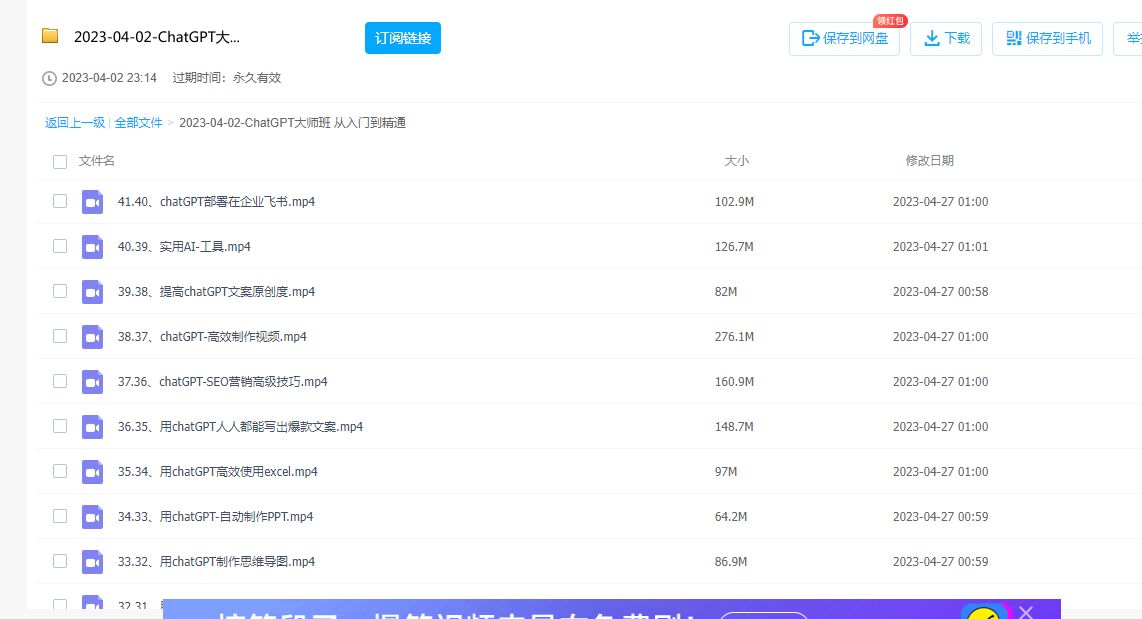This screenshot has height=619, width=1142.
Task: Click the 订阅链接 subscribe button
Action: click(x=403, y=38)
